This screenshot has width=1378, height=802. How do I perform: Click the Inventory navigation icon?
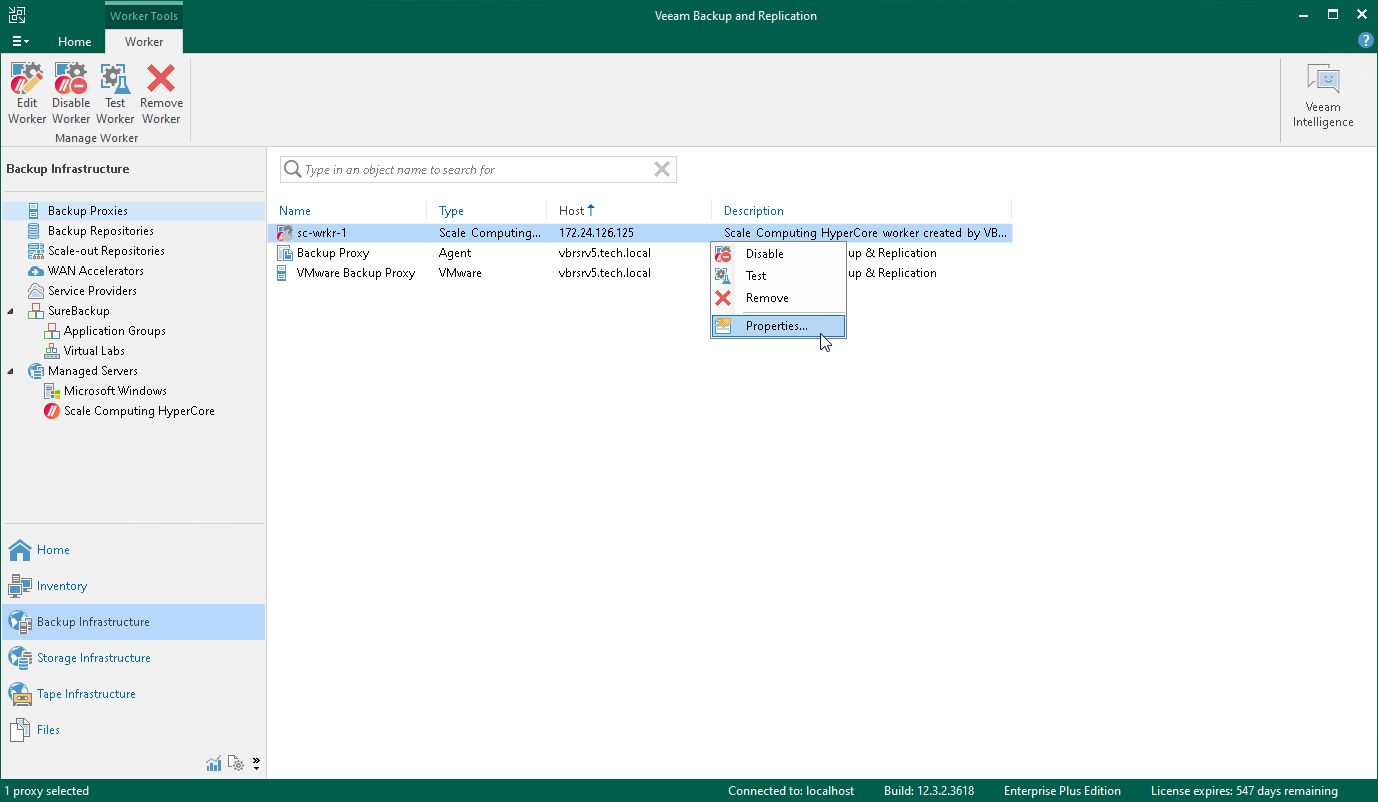click(20, 586)
